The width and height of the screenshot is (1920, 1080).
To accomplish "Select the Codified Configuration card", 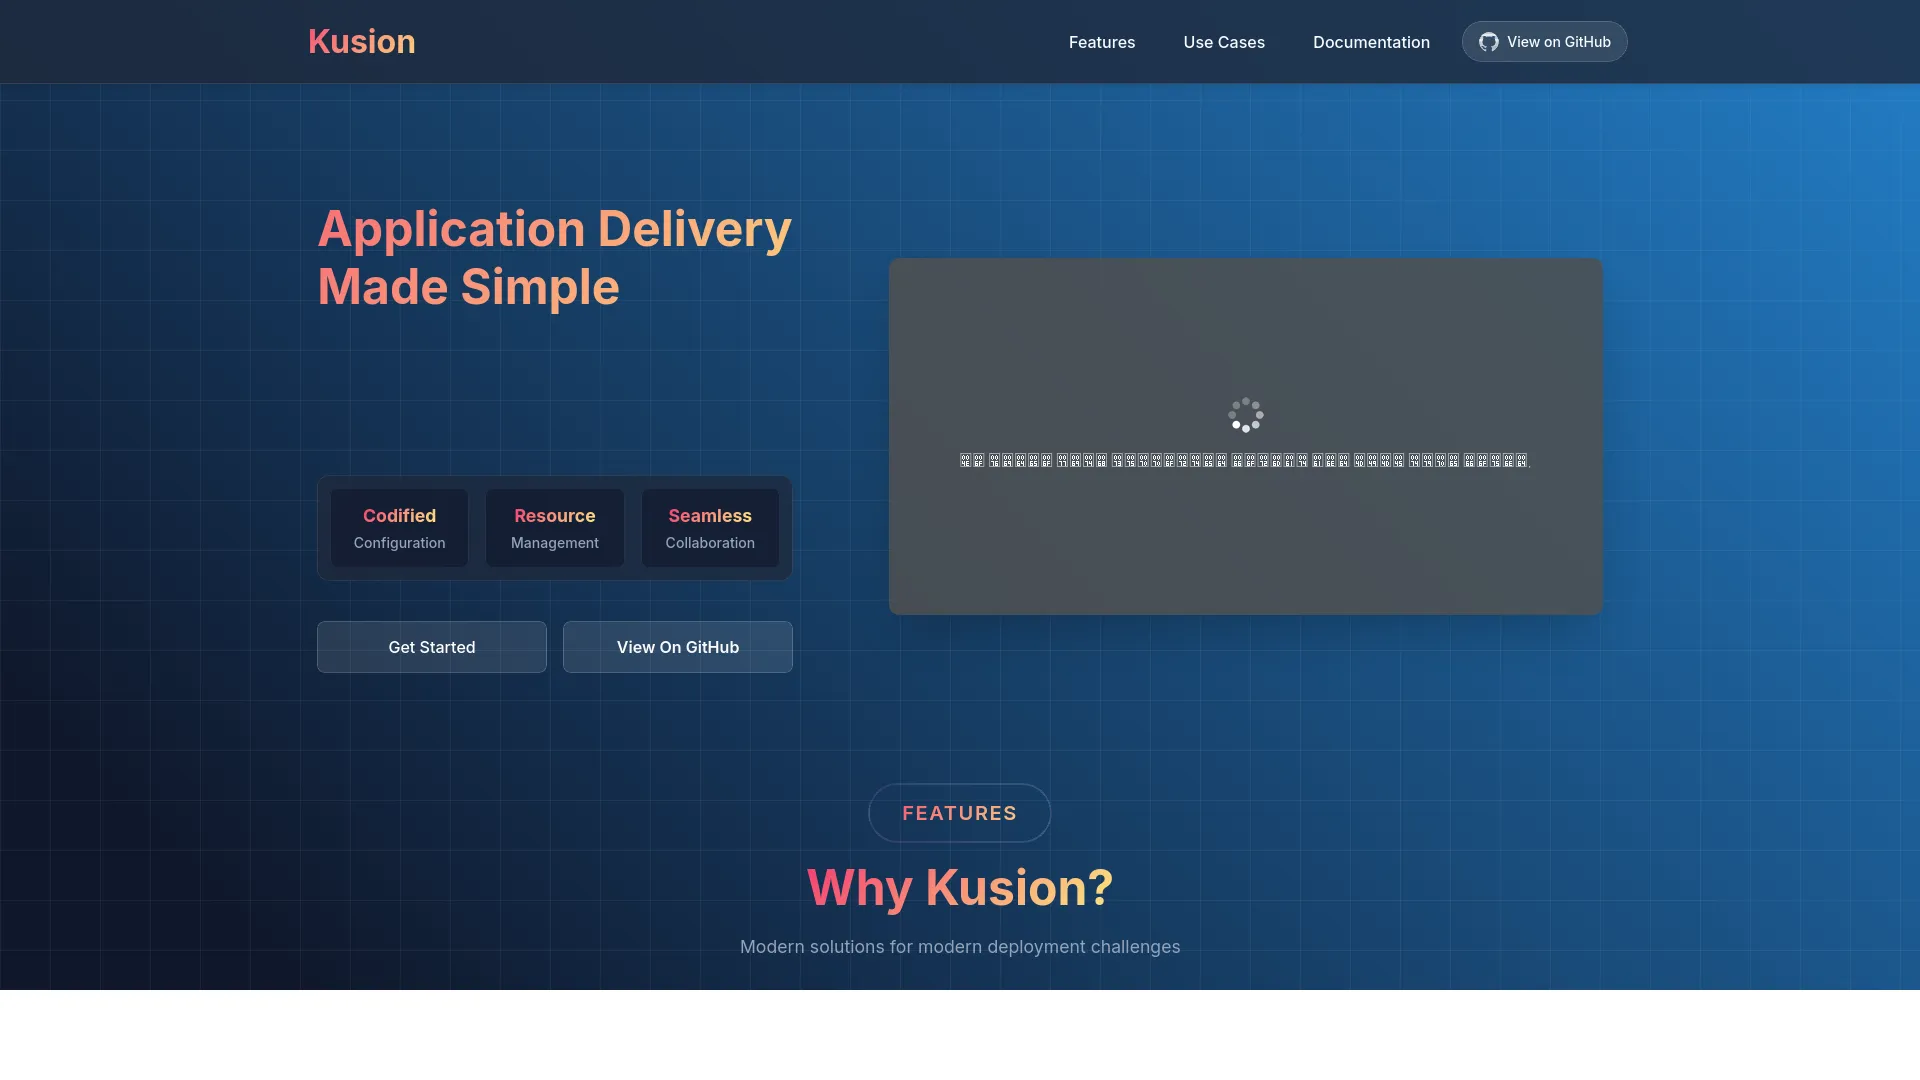I will [399, 528].
